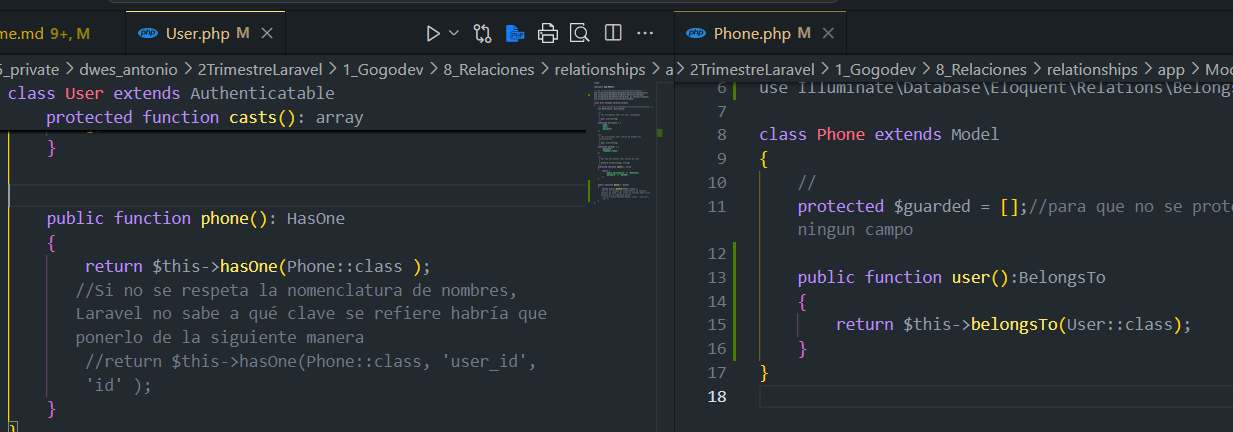This screenshot has height=432, width=1233.
Task: Close the User.php tab
Action: tap(267, 34)
